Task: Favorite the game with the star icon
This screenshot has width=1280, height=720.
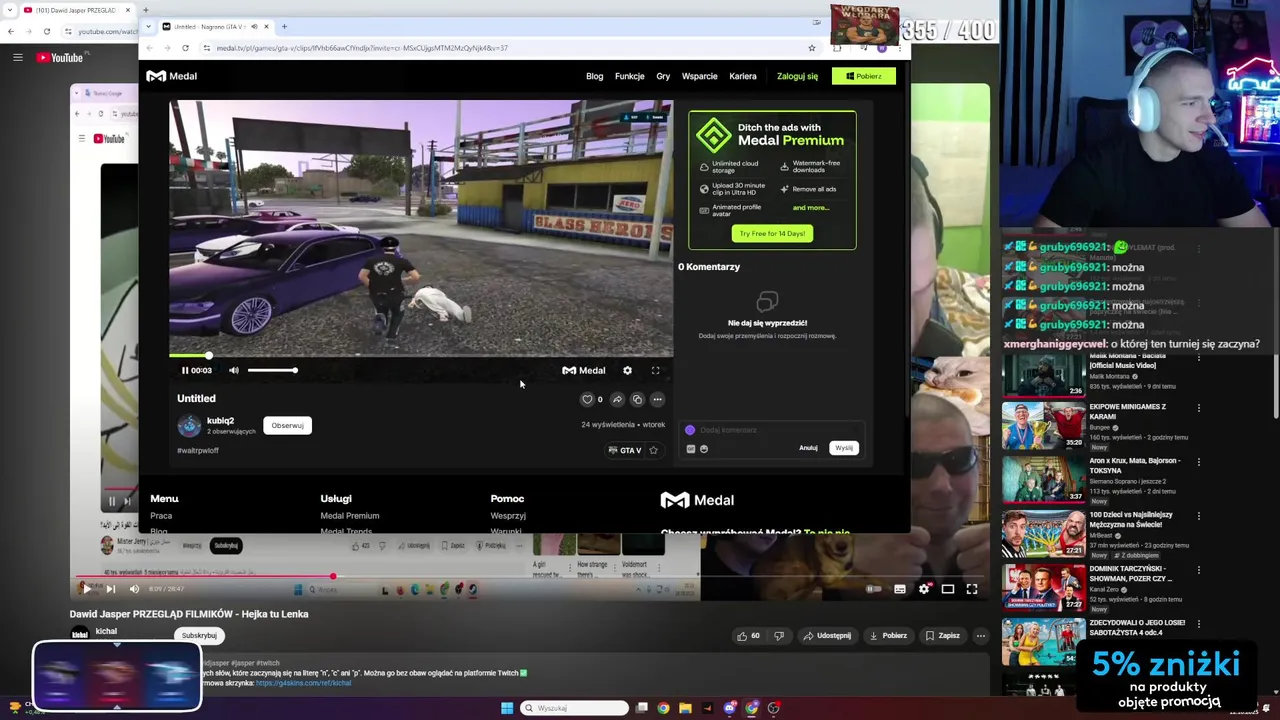Action: pyautogui.click(x=653, y=450)
